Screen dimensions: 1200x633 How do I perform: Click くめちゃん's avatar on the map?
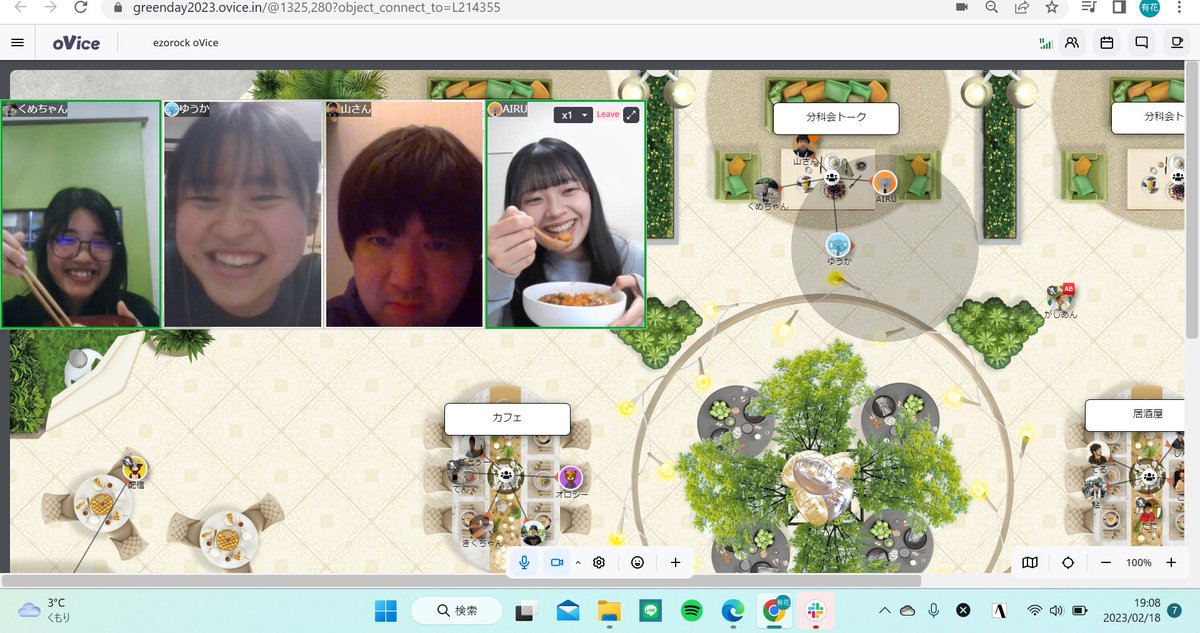point(767,190)
